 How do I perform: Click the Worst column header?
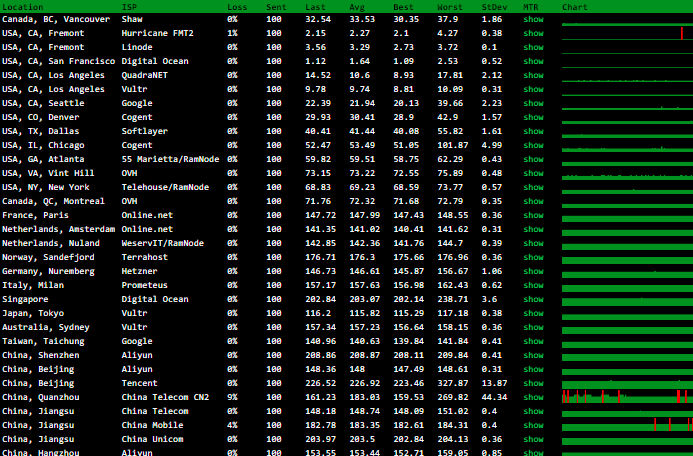point(450,7)
